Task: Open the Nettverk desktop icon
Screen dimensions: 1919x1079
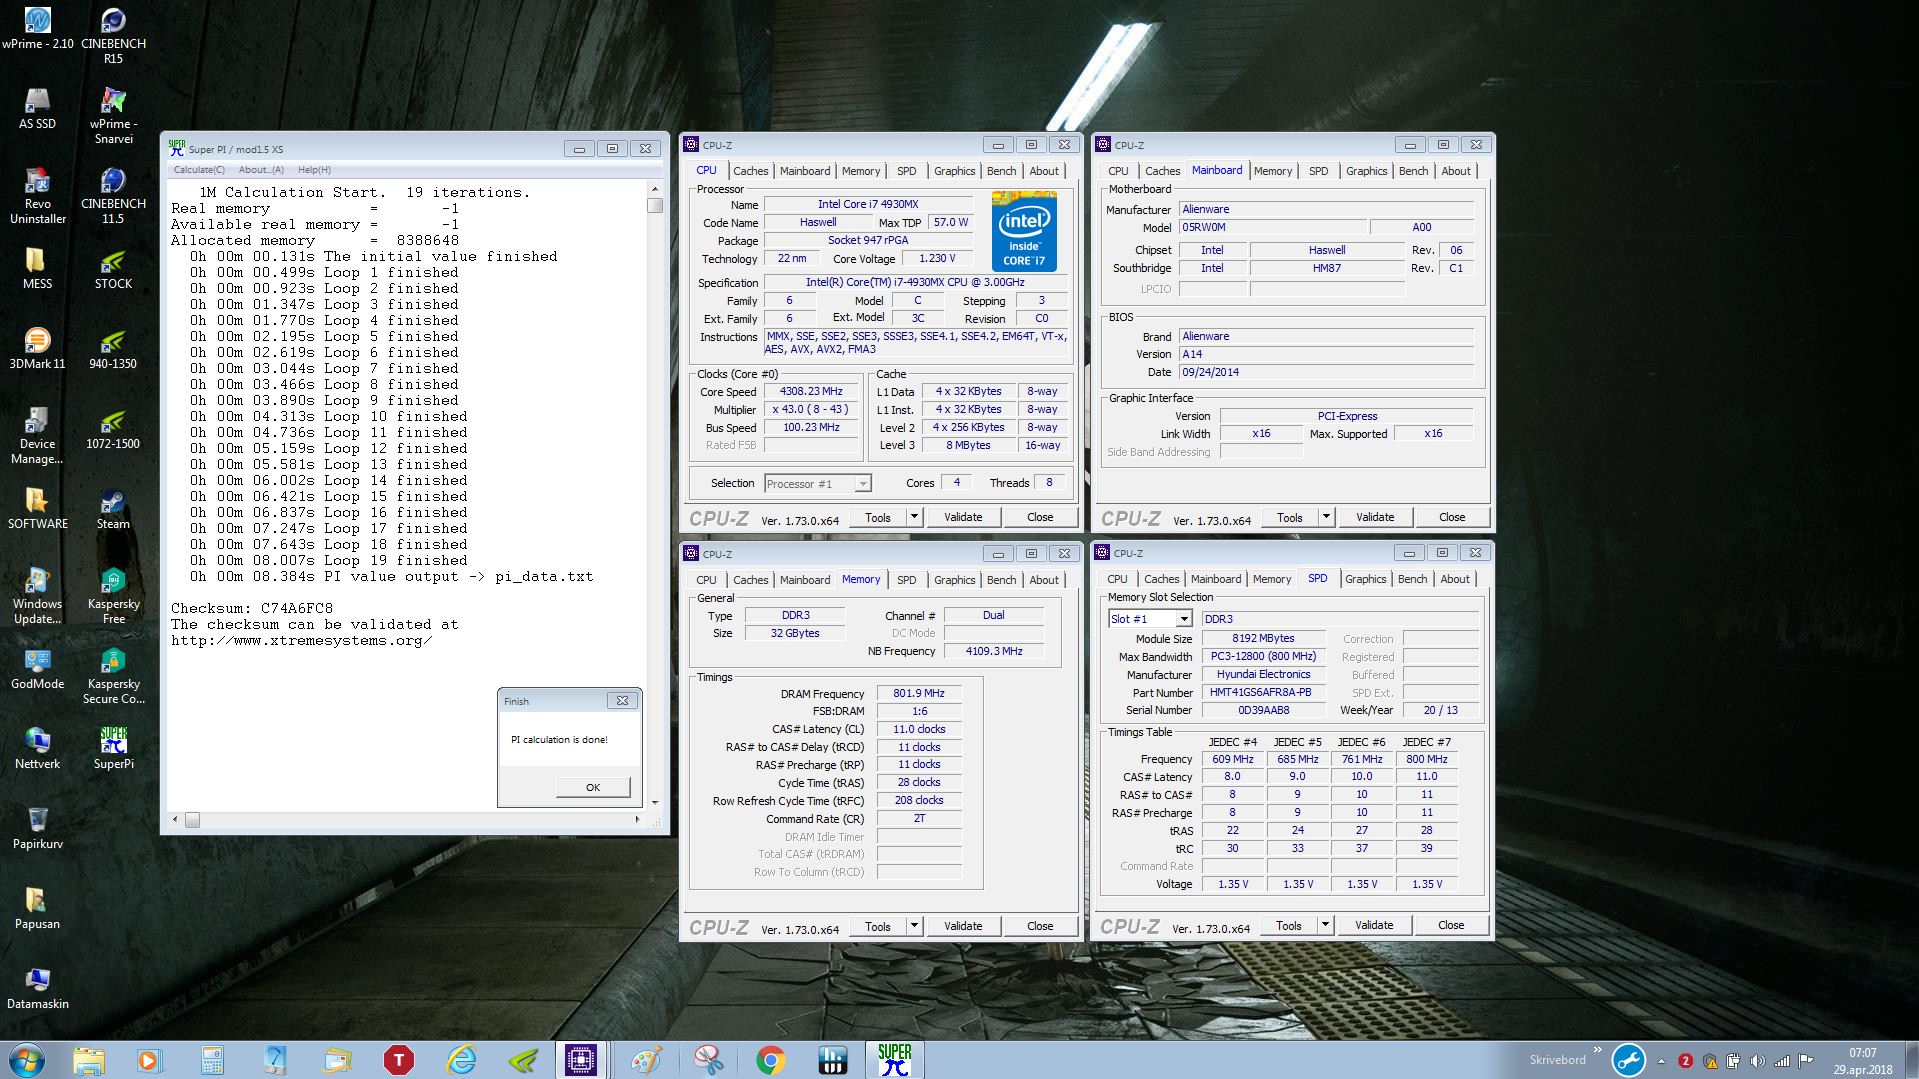Action: [x=37, y=748]
